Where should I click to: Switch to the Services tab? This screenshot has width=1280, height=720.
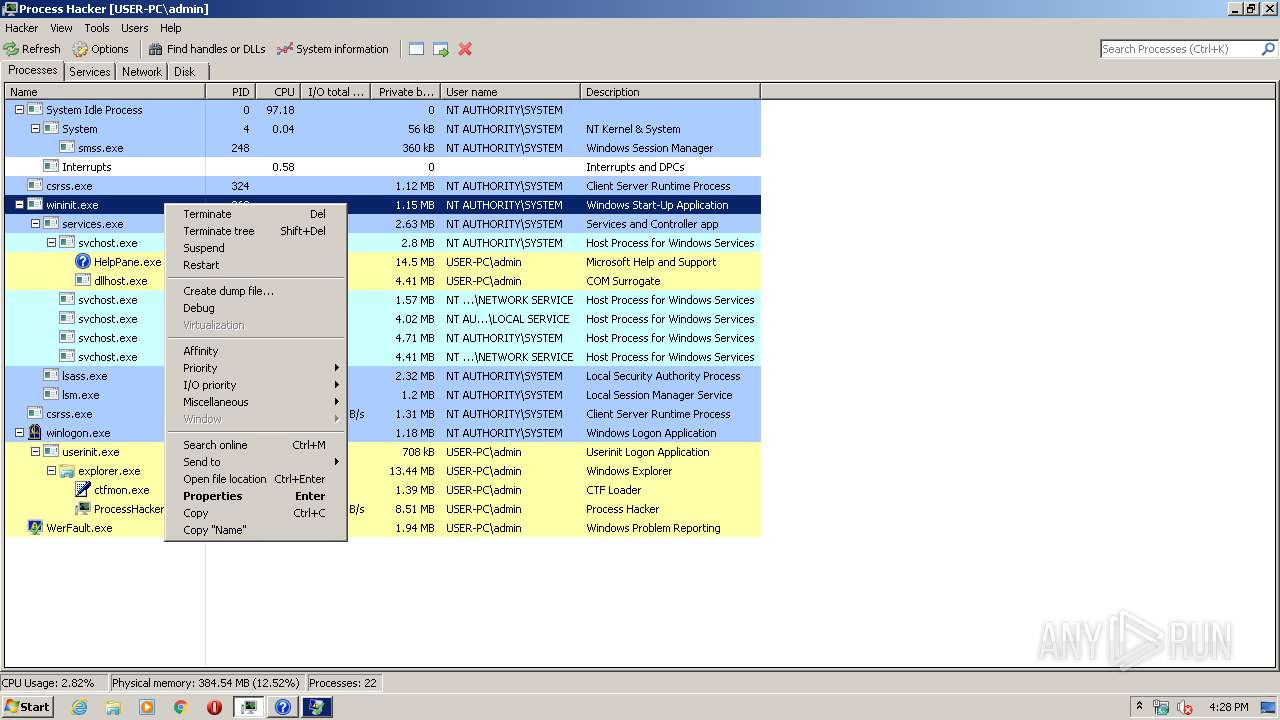tap(89, 72)
